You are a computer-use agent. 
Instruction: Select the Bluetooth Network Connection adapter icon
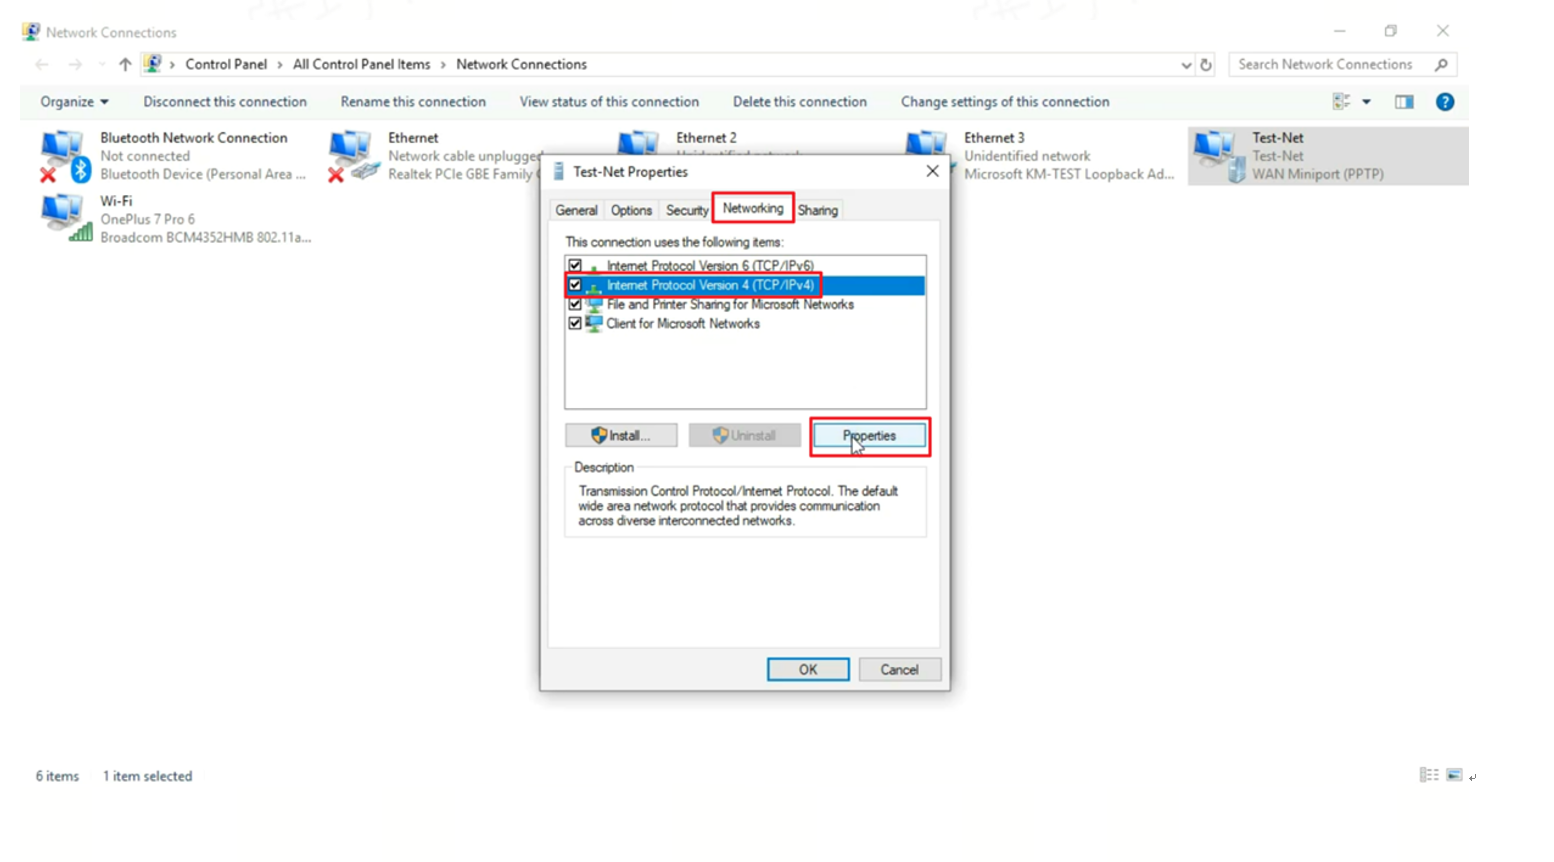click(x=64, y=156)
